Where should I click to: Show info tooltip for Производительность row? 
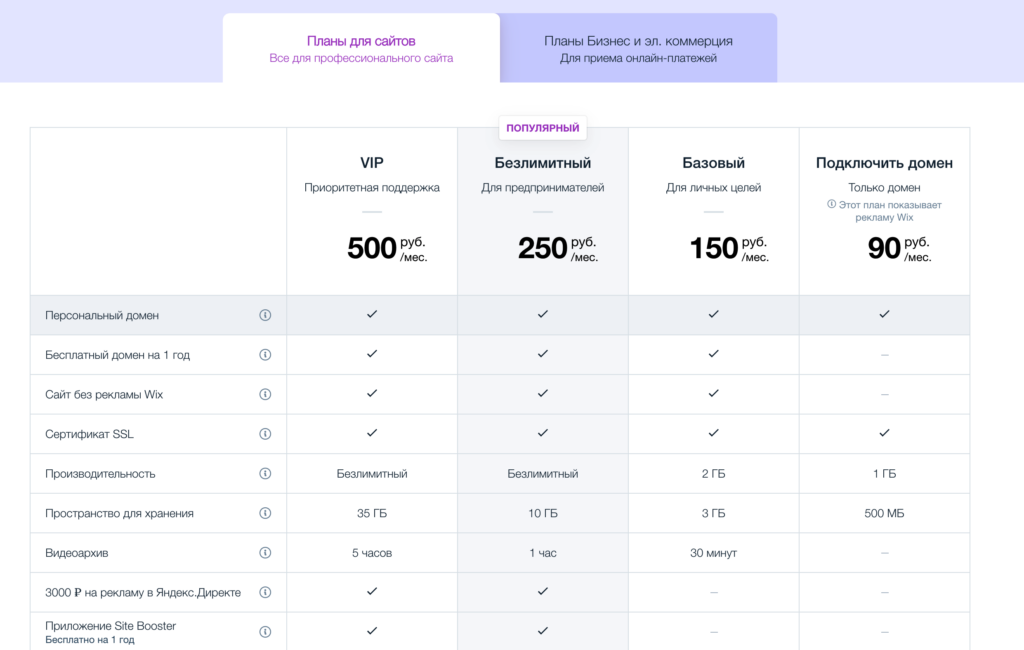coord(265,473)
